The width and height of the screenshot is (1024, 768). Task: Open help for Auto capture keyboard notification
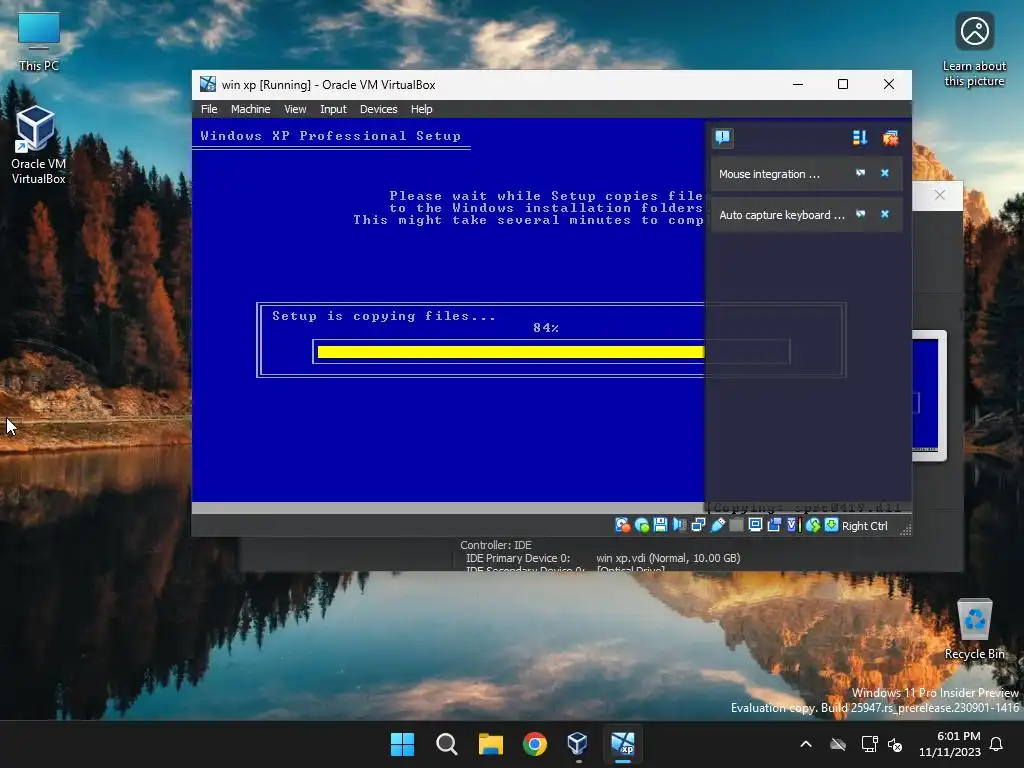click(x=861, y=214)
